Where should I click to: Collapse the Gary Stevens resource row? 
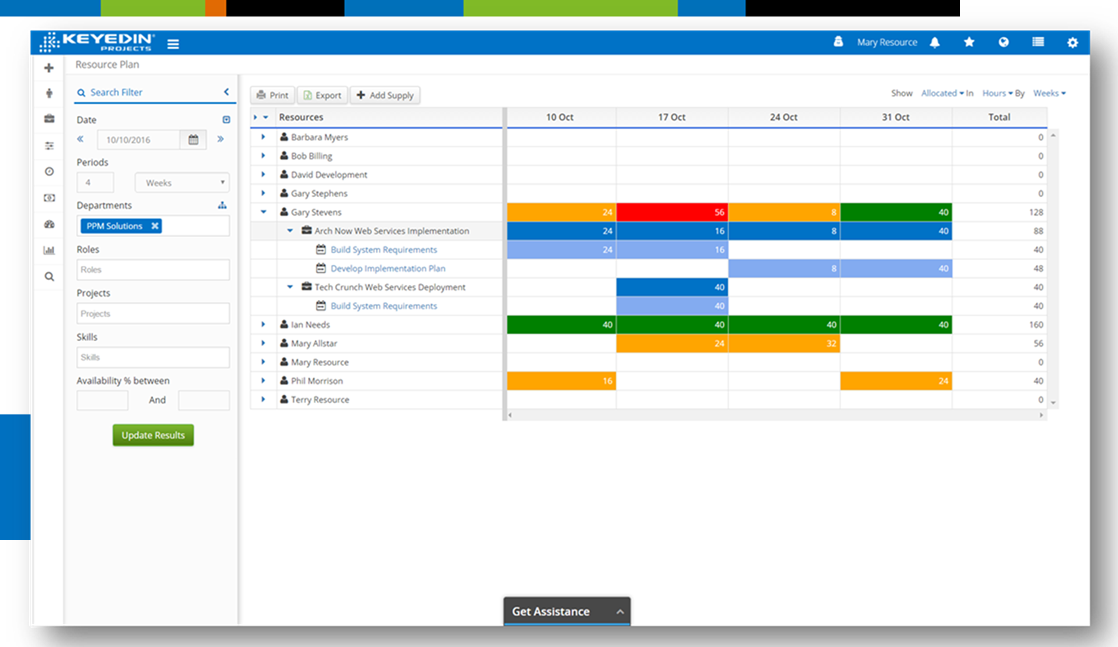click(x=263, y=212)
